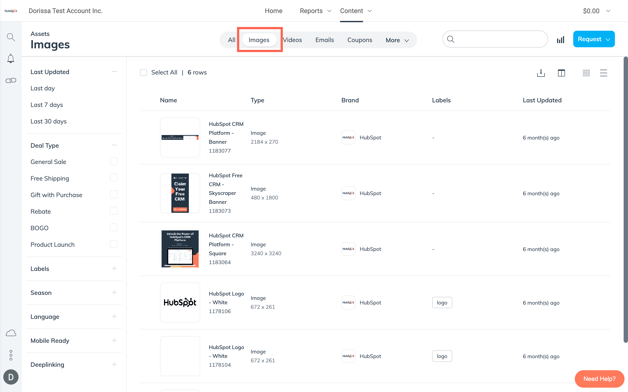Click Dorissa Test Account Inc. name
Image resolution: width=628 pixels, height=392 pixels.
[x=65, y=11]
